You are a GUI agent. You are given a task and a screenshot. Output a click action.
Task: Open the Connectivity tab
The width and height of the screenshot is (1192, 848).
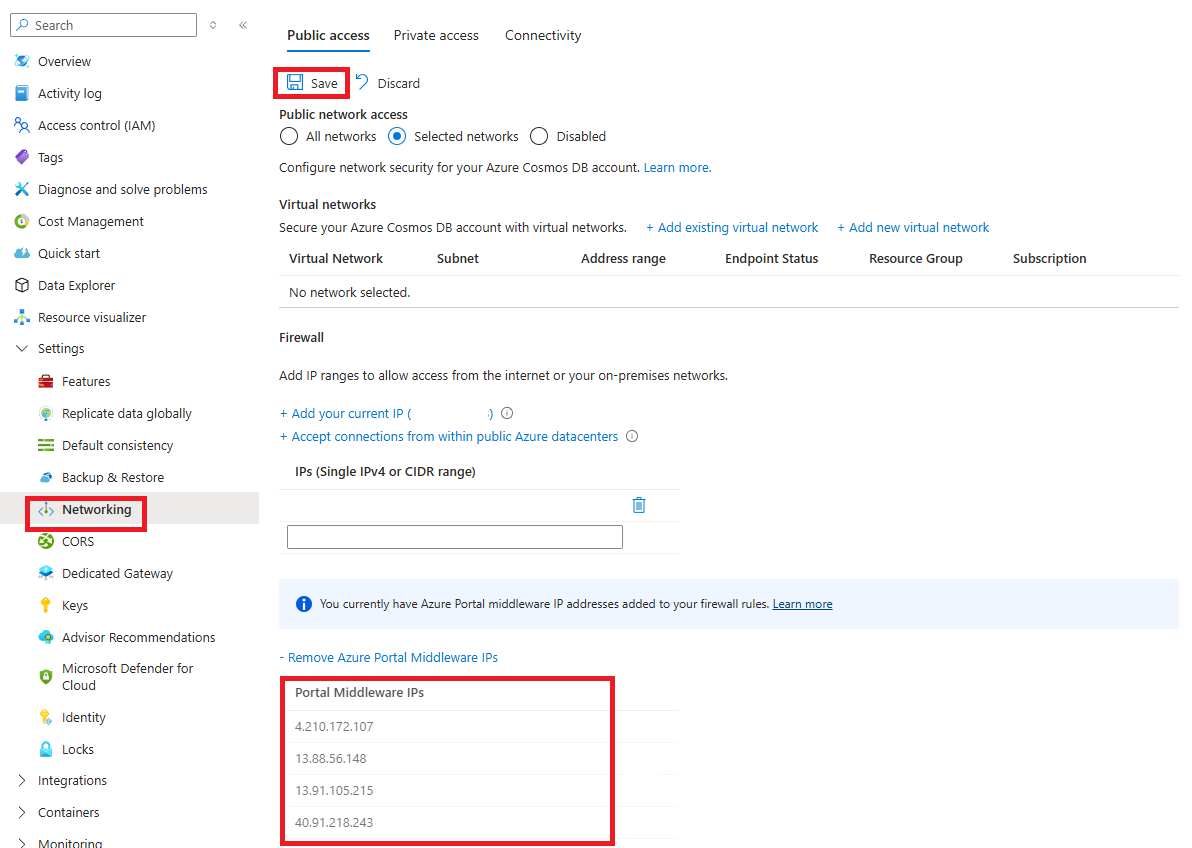click(543, 35)
